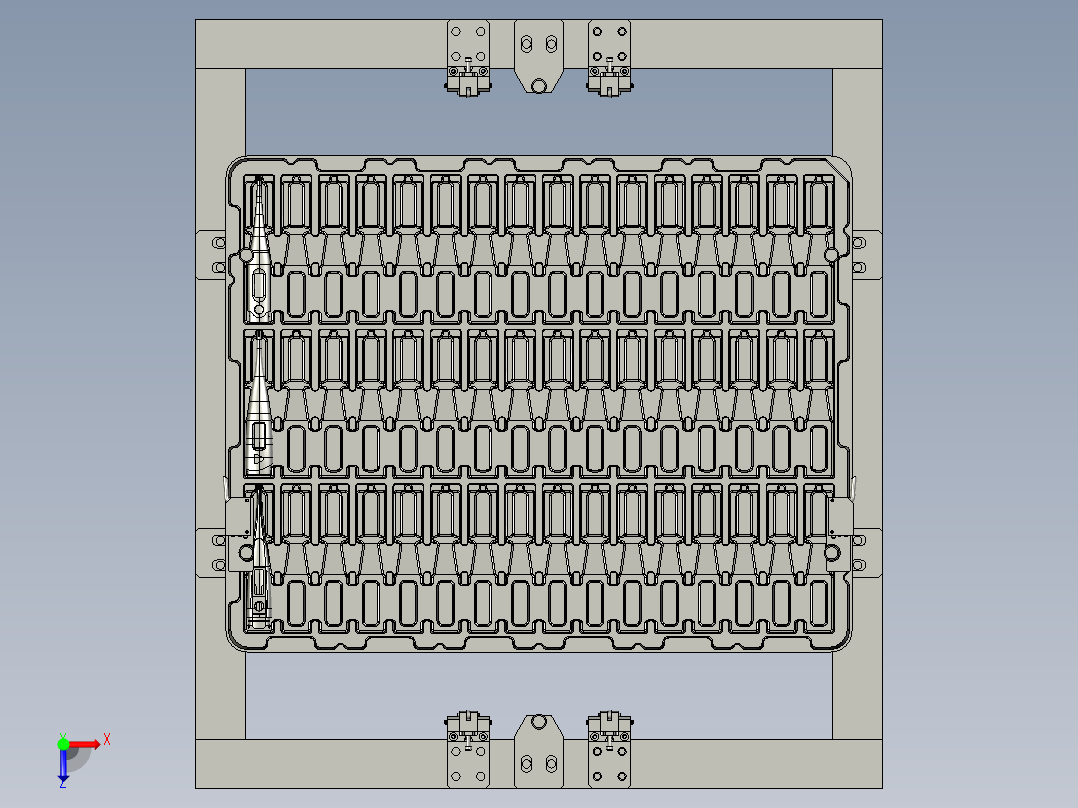Select the clamp block right of the top latch plate
Image resolution: width=1078 pixels, height=808 pixels.
click(x=610, y=58)
